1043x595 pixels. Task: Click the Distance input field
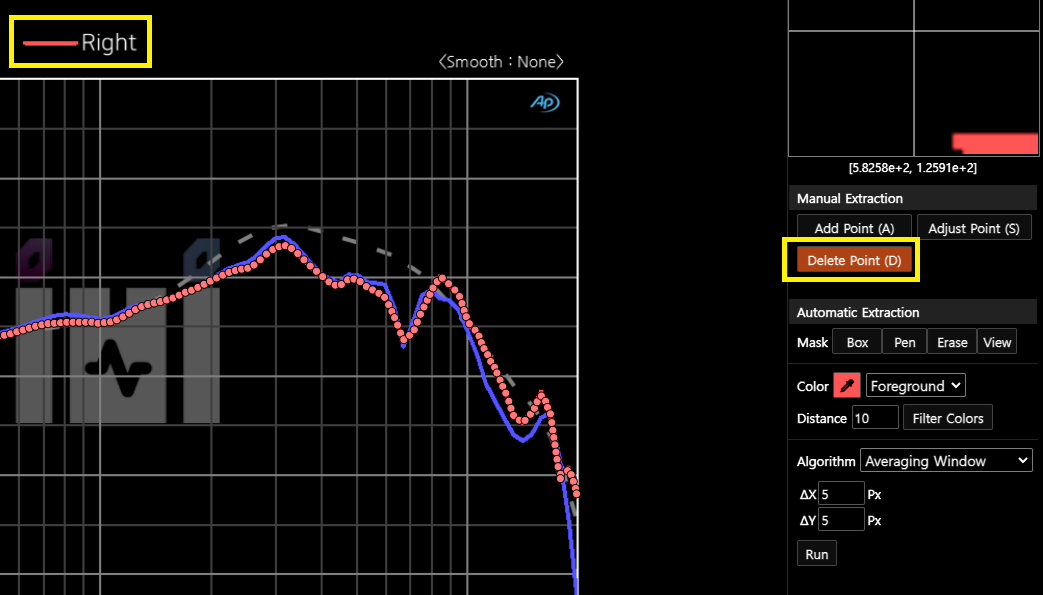875,418
